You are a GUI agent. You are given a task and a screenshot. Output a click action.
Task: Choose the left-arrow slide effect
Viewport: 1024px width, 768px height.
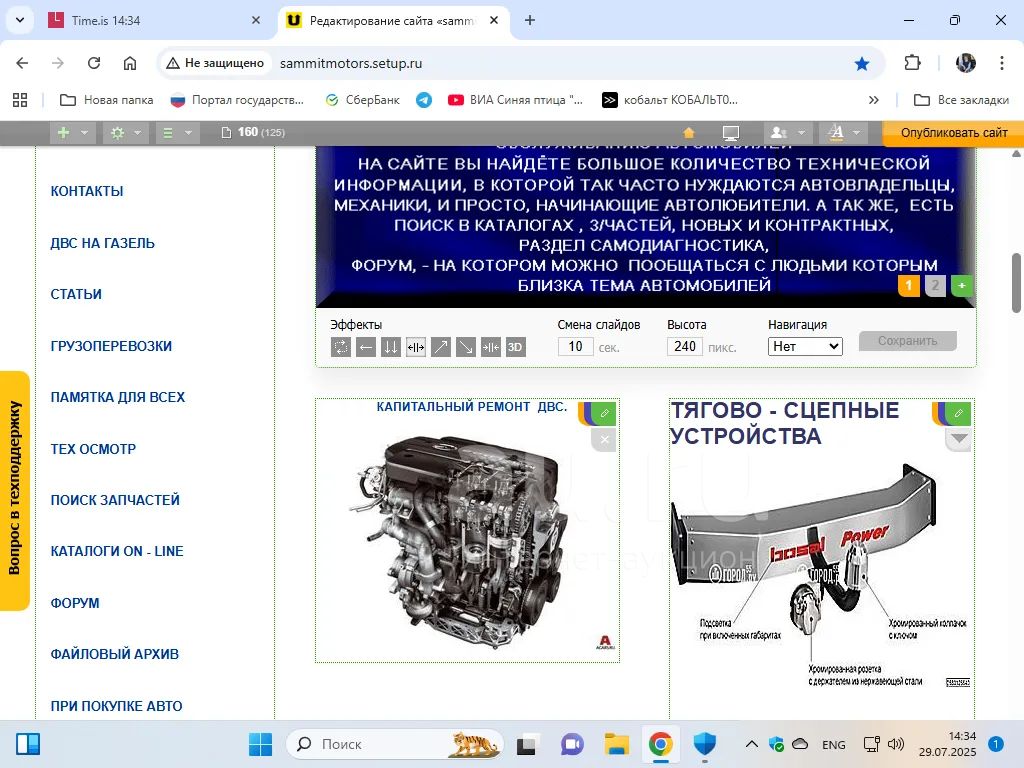click(x=366, y=347)
